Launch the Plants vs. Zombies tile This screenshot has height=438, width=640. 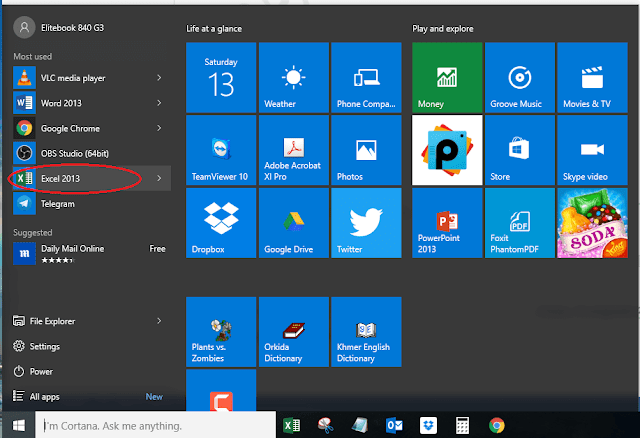[221, 331]
